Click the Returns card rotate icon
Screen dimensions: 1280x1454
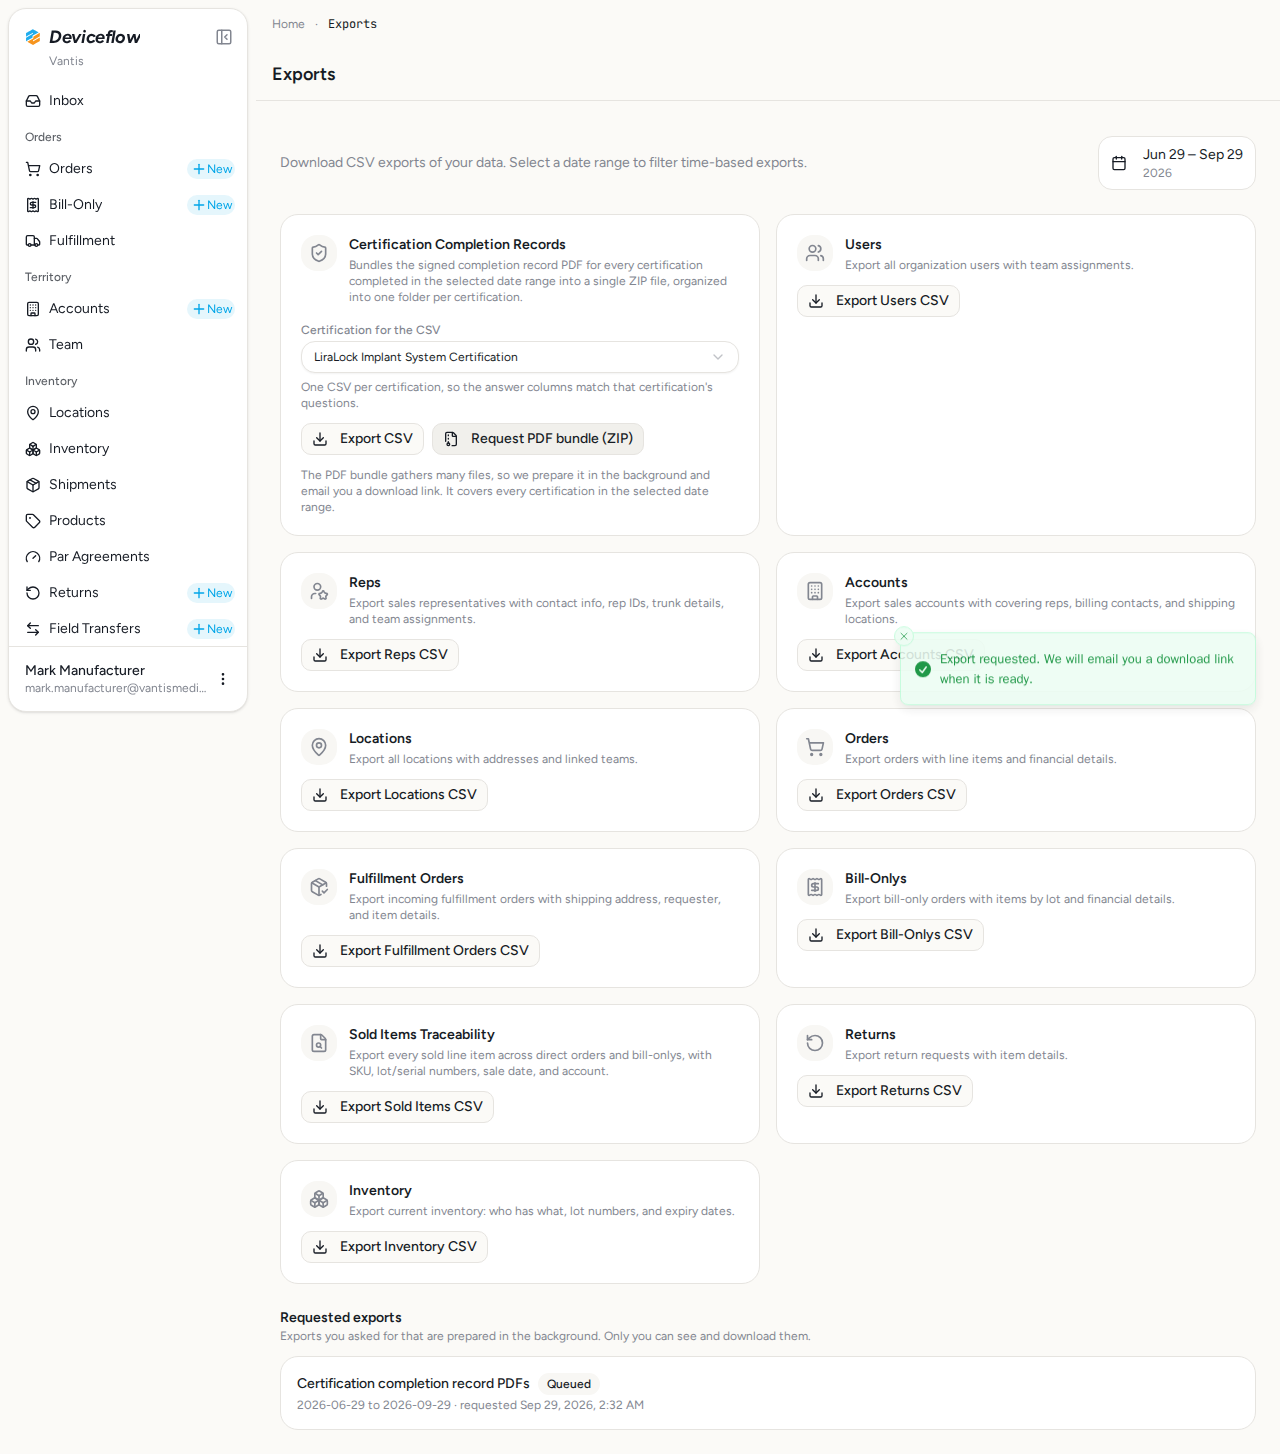[815, 1043]
